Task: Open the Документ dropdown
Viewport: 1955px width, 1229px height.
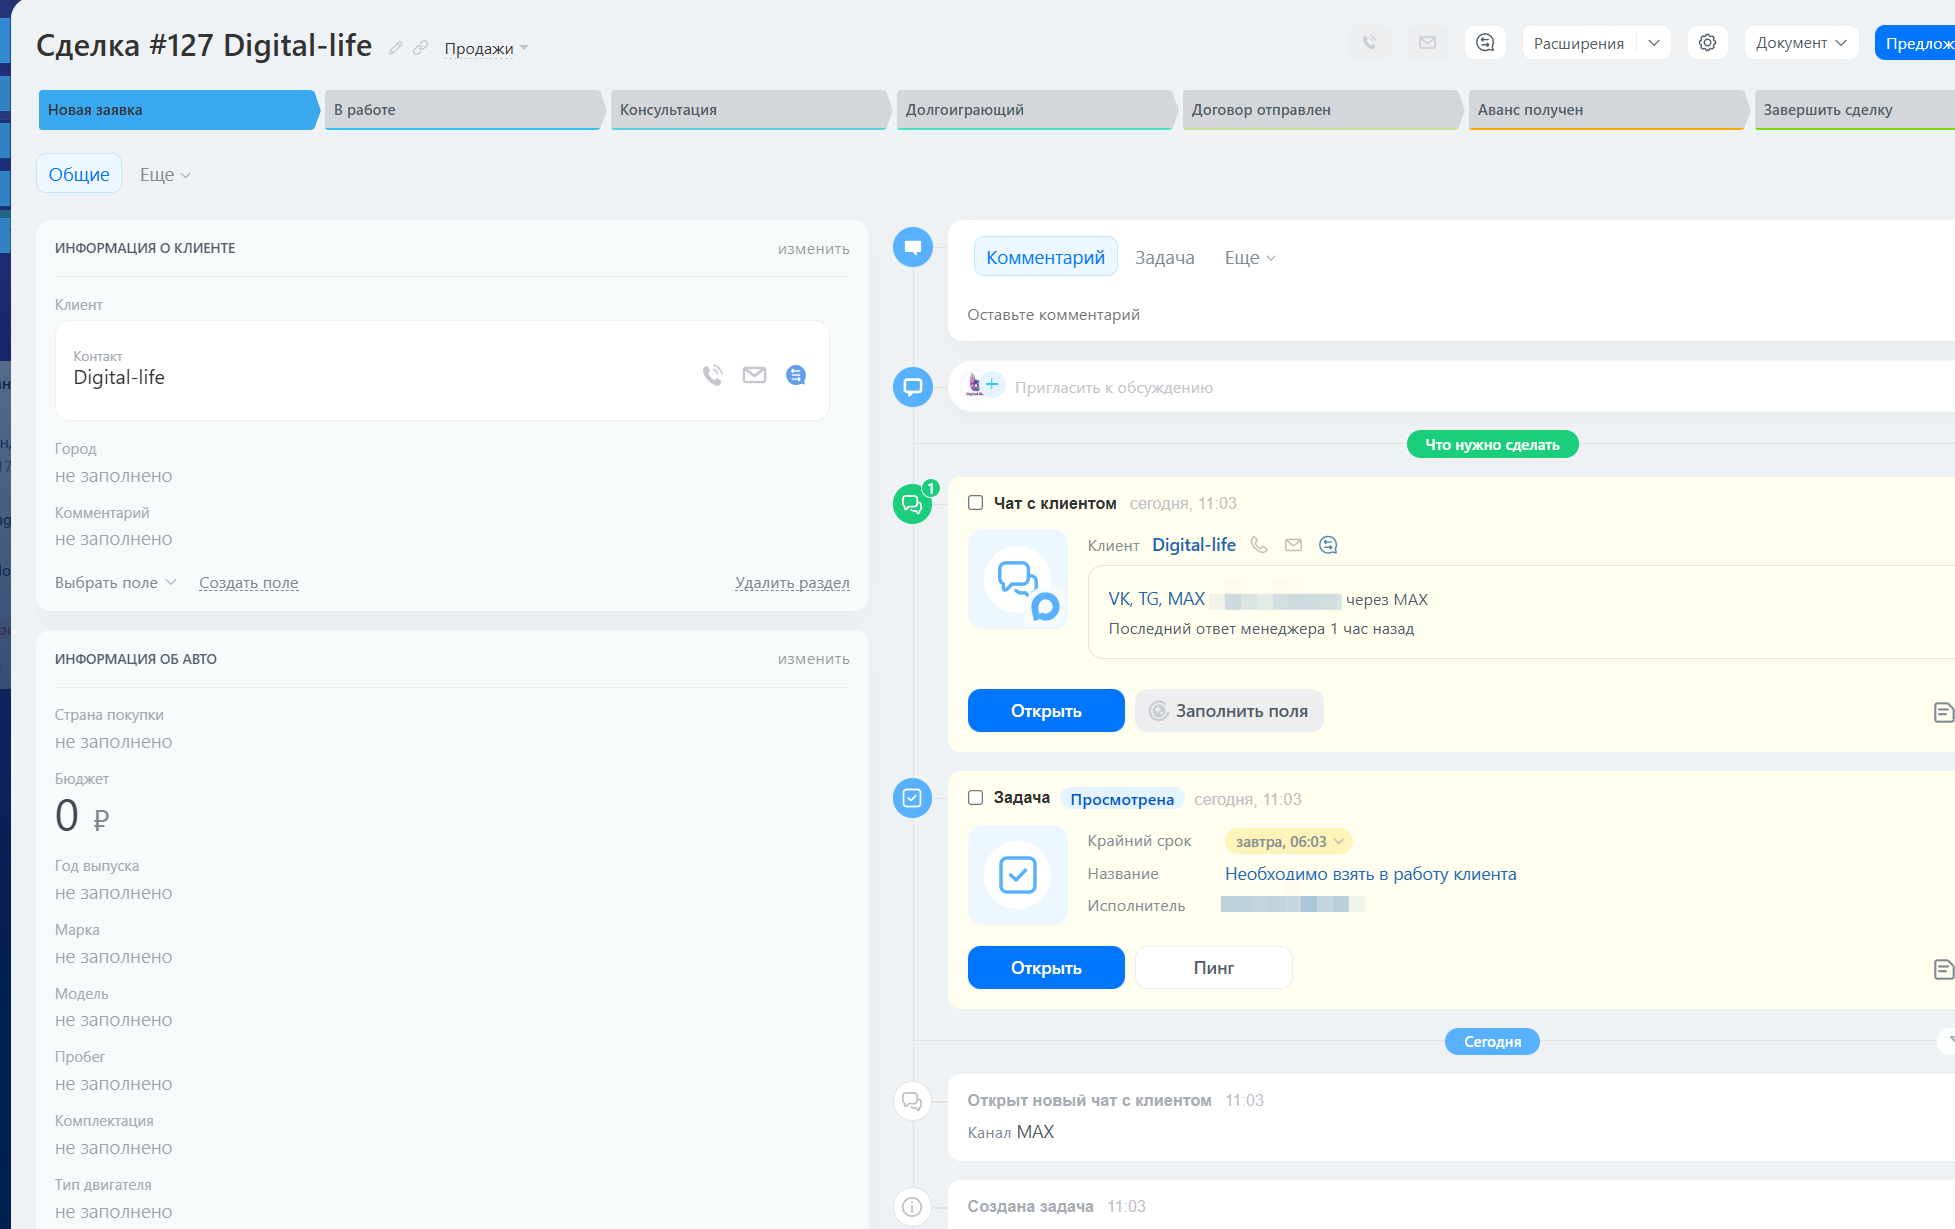Action: (1801, 43)
